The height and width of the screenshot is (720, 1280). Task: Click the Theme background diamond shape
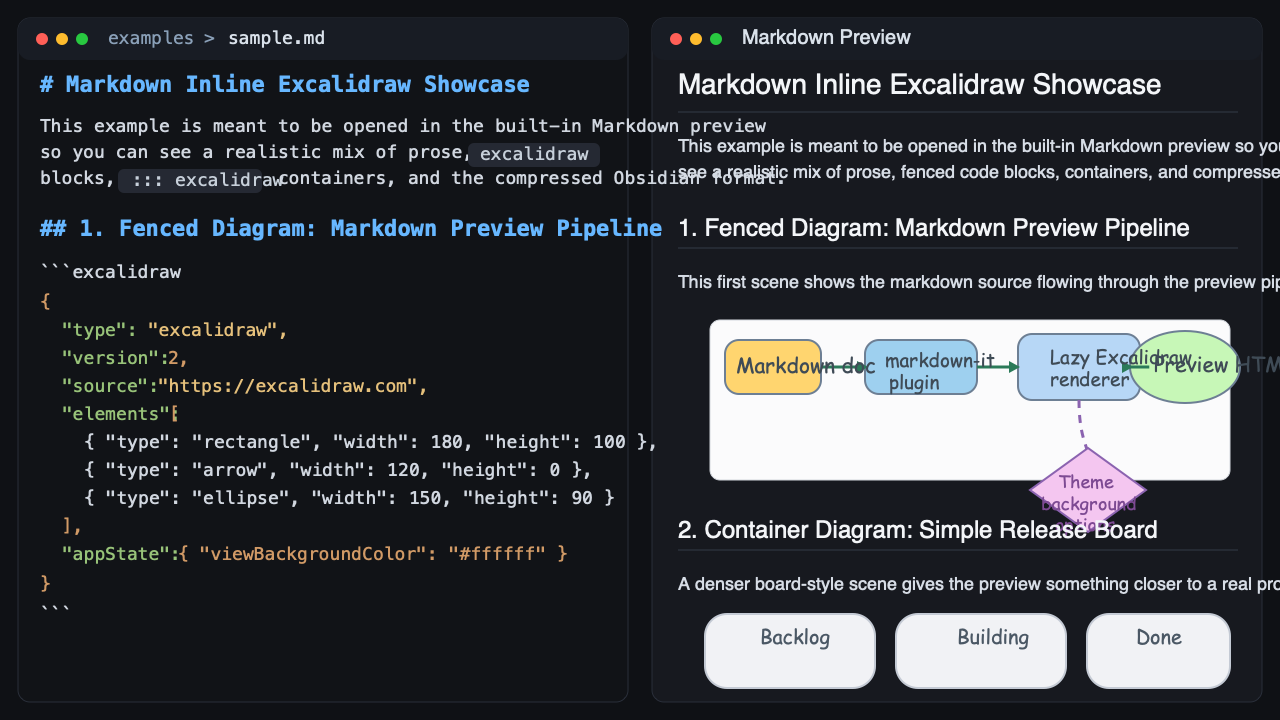click(1088, 490)
